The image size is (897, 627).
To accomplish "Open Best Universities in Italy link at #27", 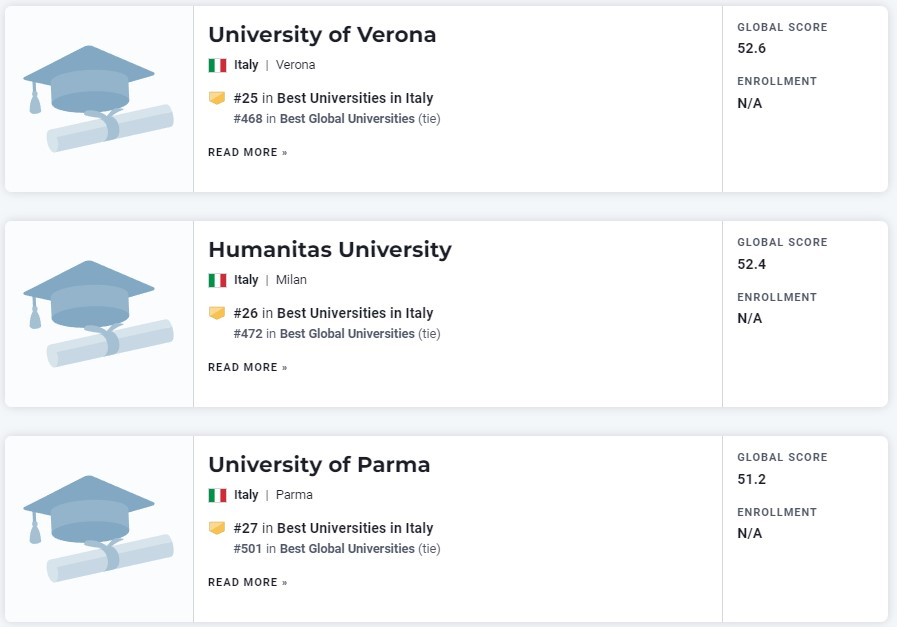I will click(x=355, y=528).
